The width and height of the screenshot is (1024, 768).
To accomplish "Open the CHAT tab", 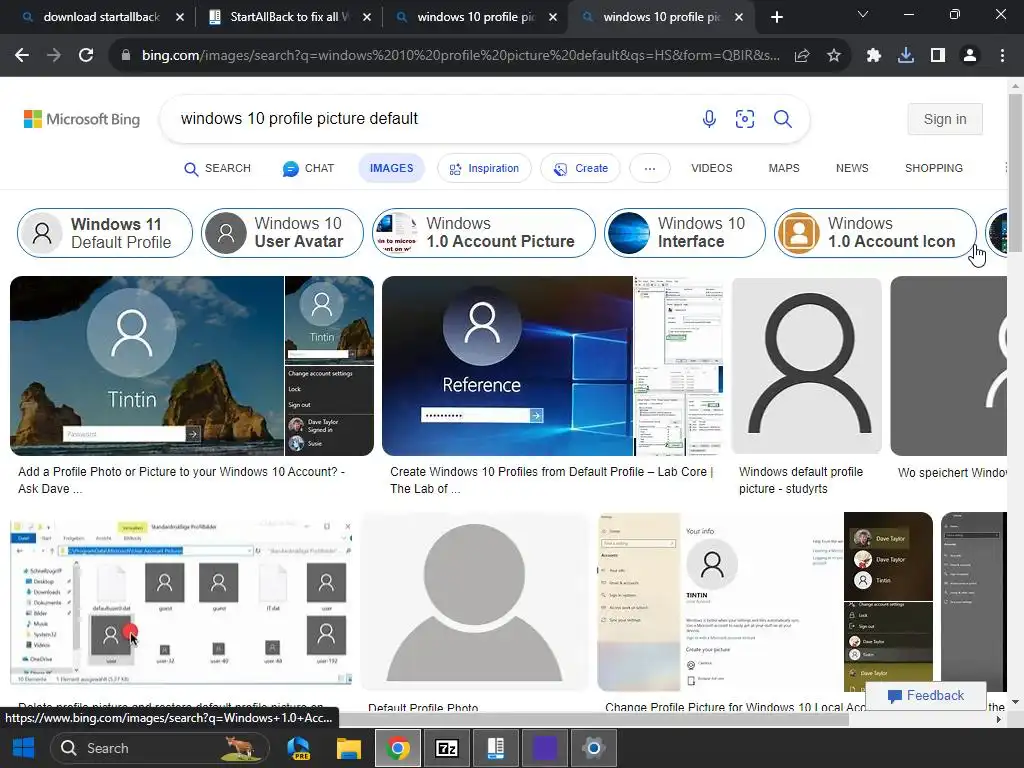I will tap(308, 168).
